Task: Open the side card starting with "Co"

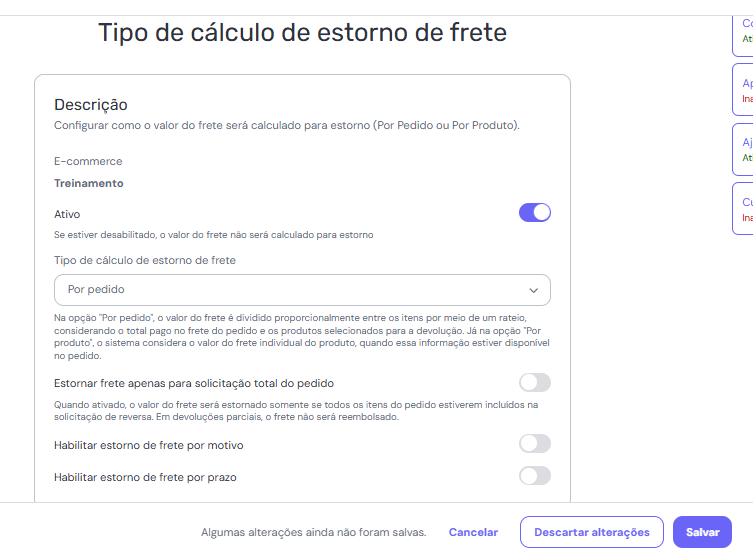Action: [744, 31]
